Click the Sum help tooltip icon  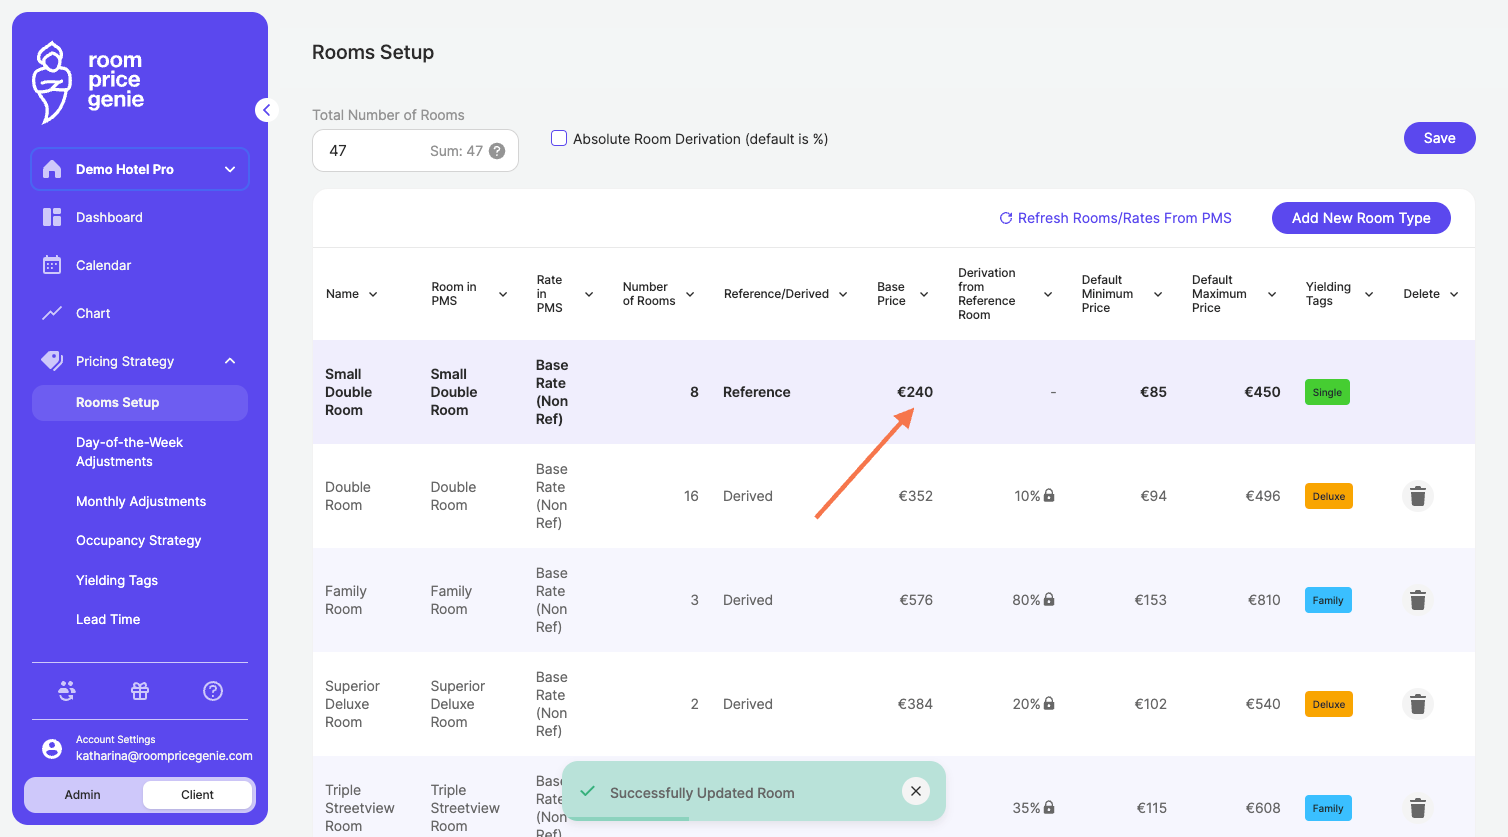[497, 151]
